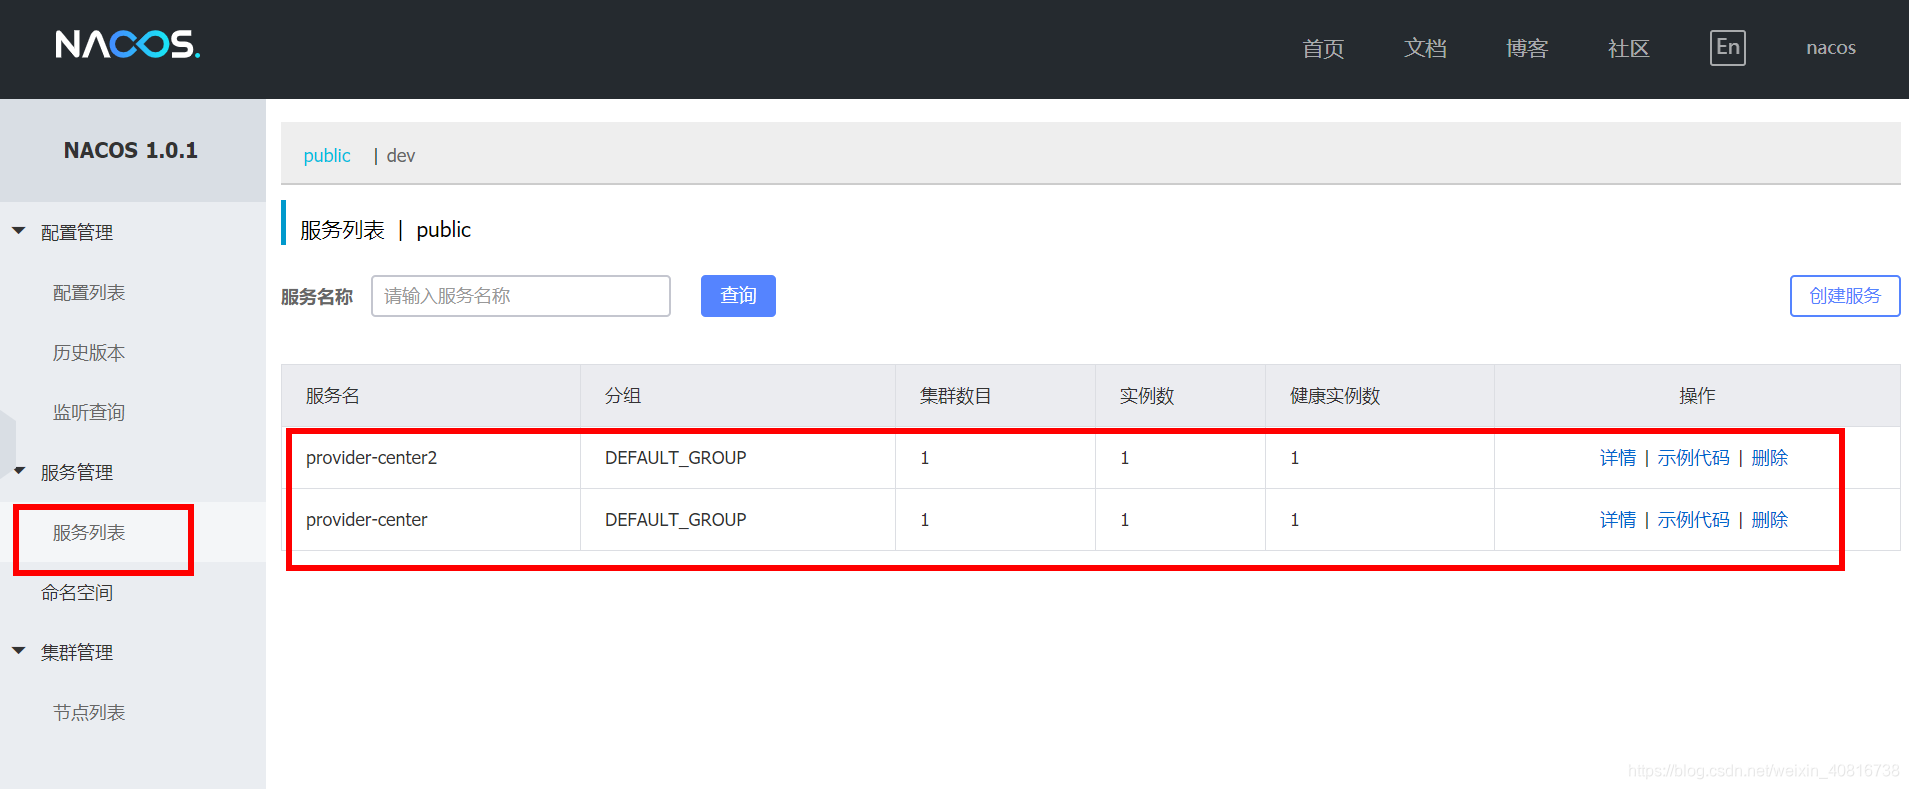Collapse the 配置管理 section arrow
This screenshot has height=789, width=1909.
(18, 231)
